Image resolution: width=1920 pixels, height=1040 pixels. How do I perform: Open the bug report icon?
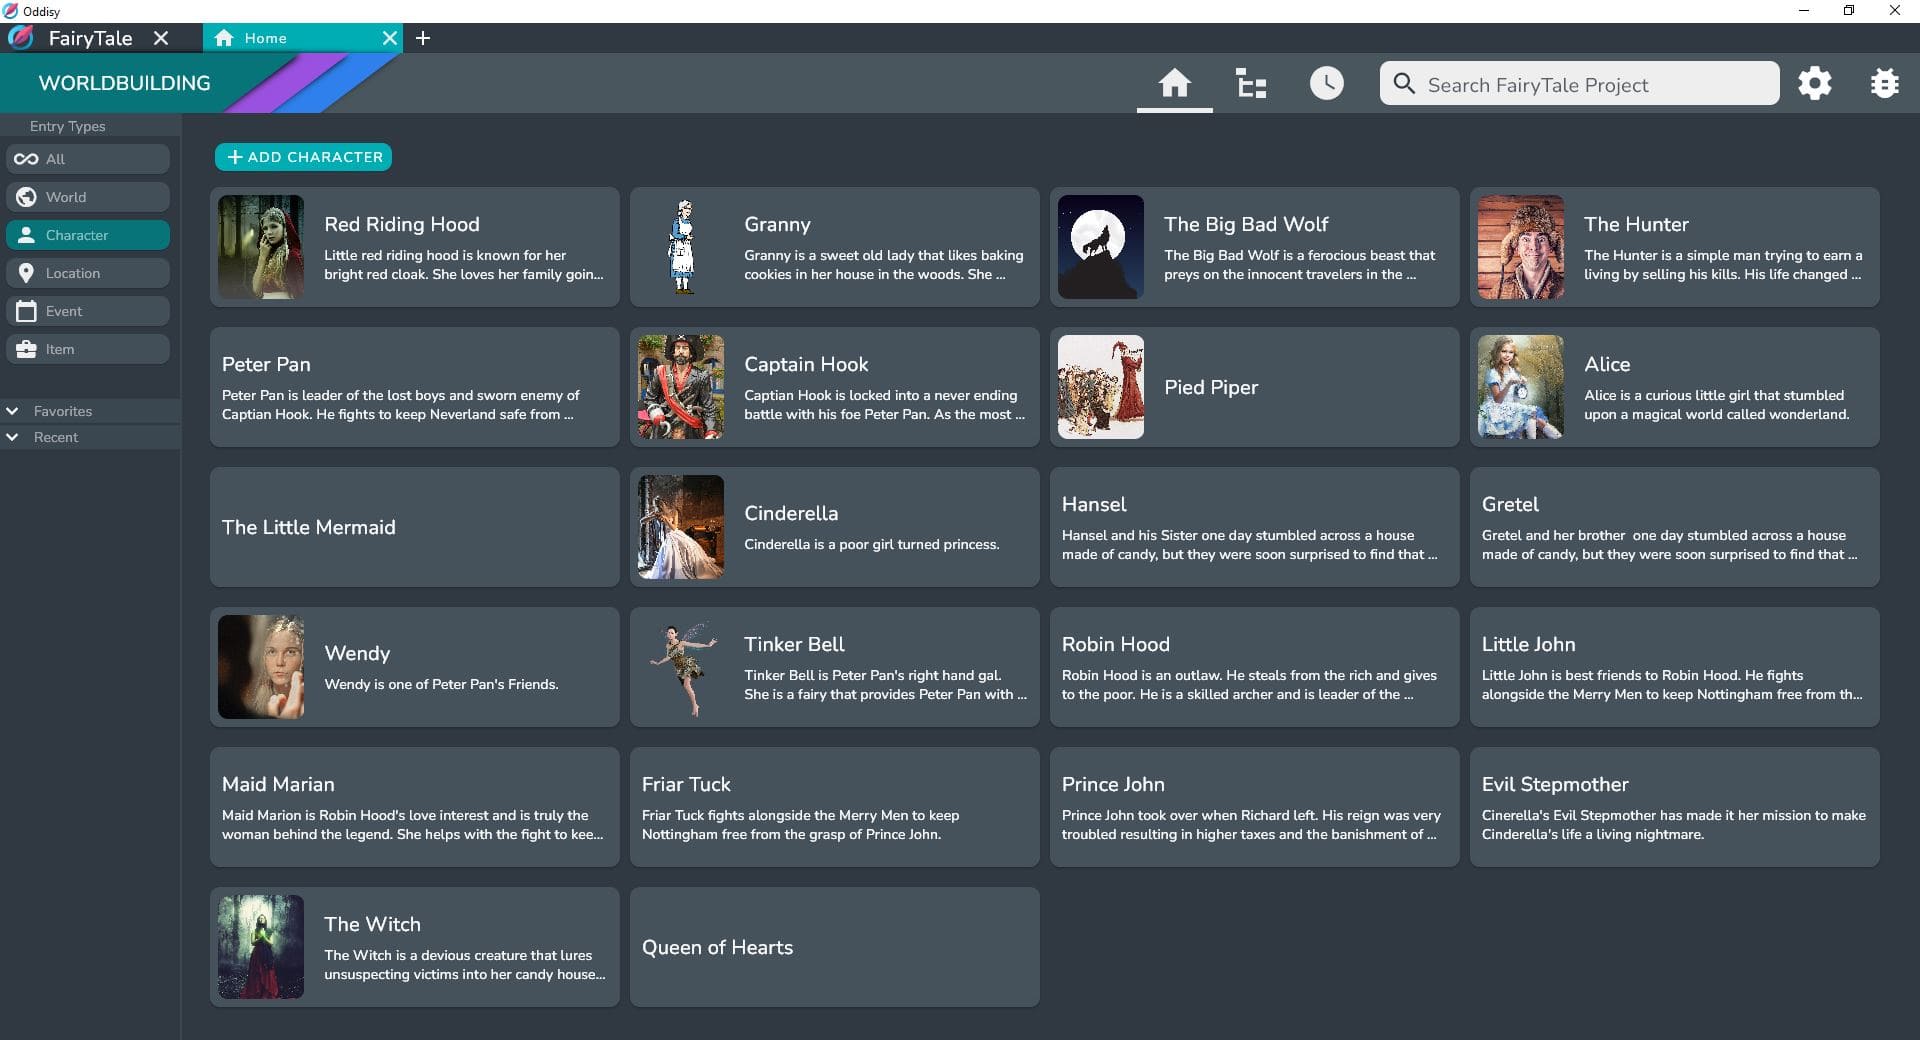click(x=1884, y=83)
